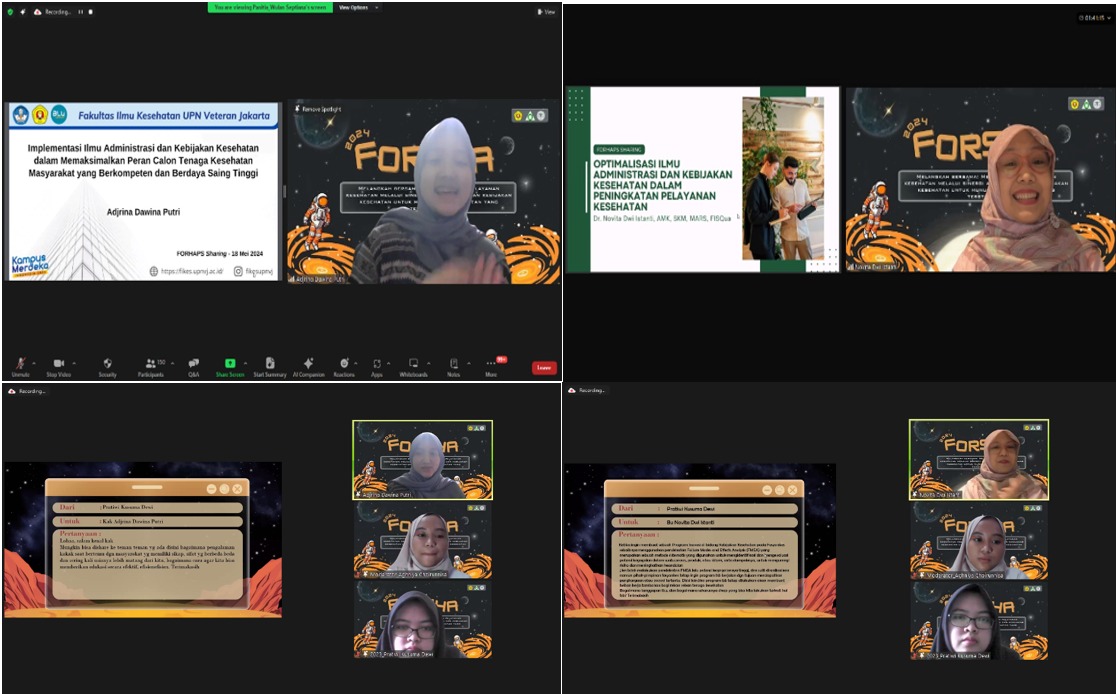
Task: Toggle Stop Video camera button
Action: coord(58,364)
